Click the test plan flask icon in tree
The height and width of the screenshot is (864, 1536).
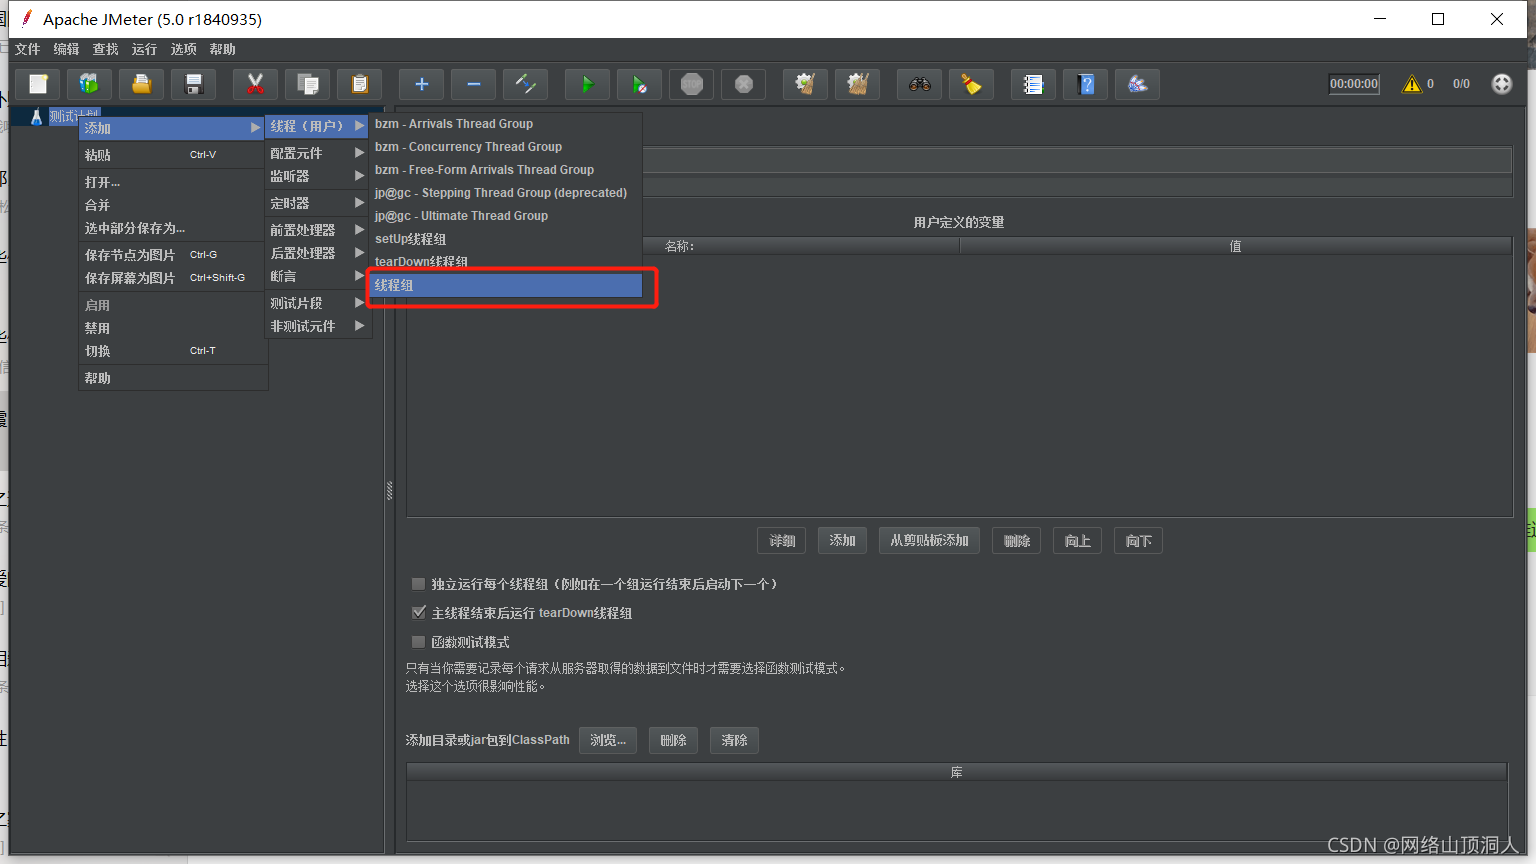(x=36, y=117)
